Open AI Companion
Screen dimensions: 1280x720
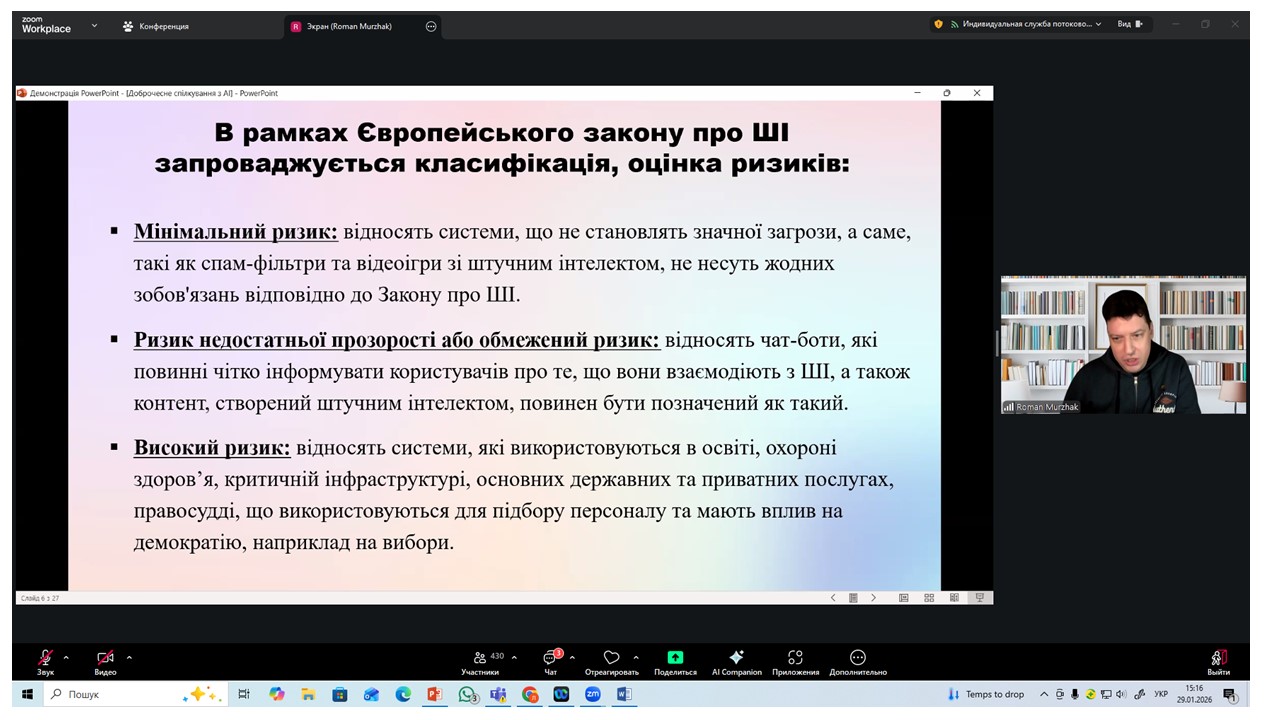pyautogui.click(x=736, y=658)
